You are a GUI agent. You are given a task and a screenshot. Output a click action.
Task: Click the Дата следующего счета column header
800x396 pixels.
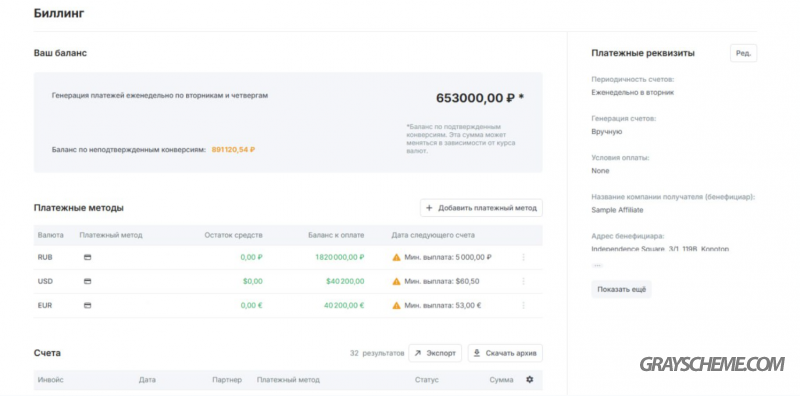[x=433, y=235]
